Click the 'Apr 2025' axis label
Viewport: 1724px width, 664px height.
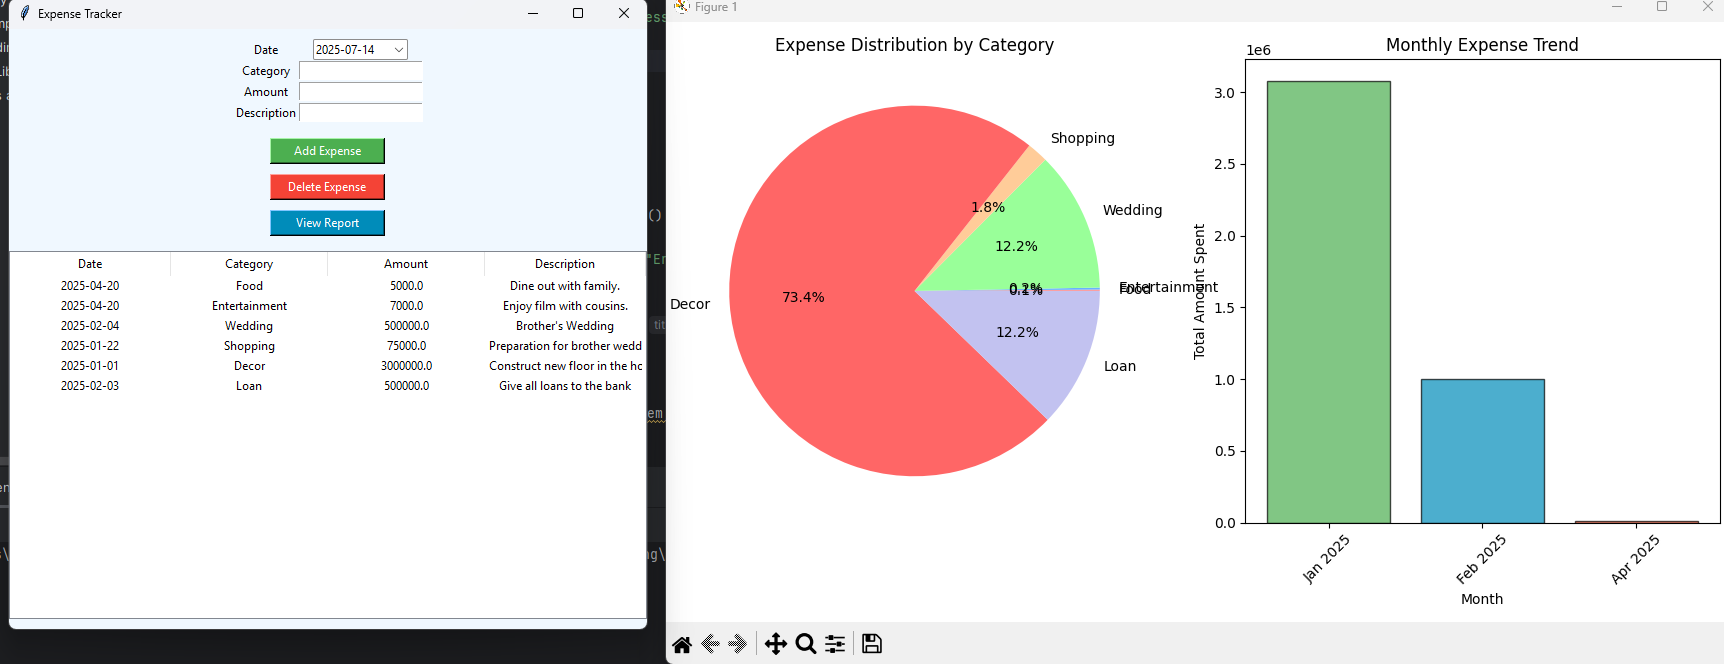click(1635, 558)
